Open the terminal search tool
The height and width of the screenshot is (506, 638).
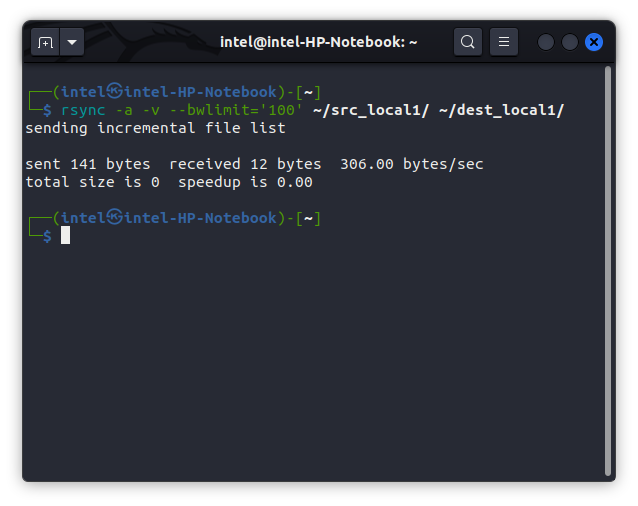click(x=468, y=41)
